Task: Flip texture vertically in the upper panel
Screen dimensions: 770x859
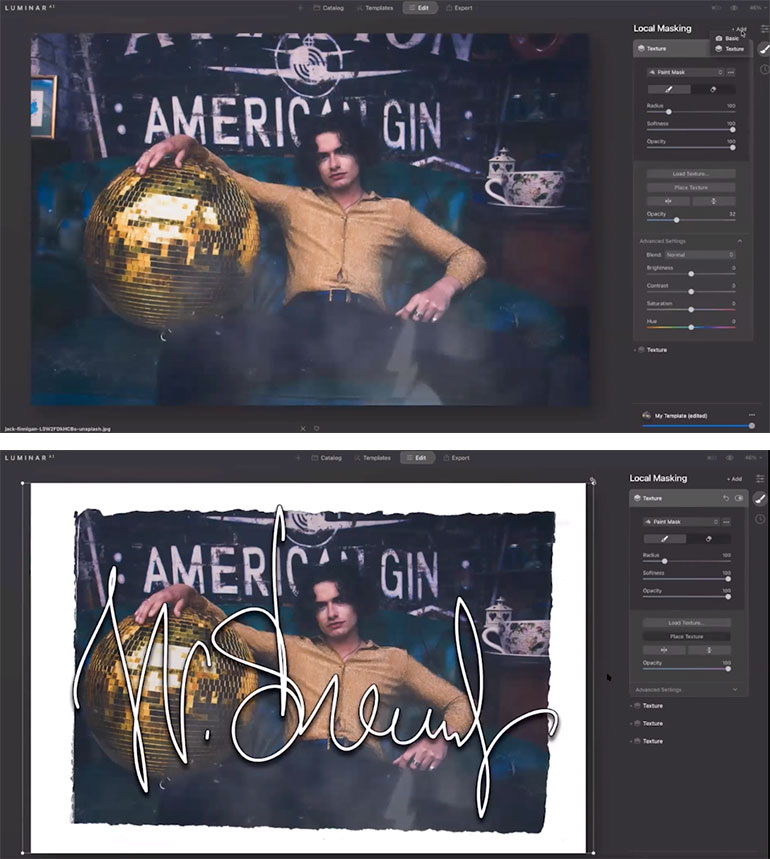Action: click(713, 201)
